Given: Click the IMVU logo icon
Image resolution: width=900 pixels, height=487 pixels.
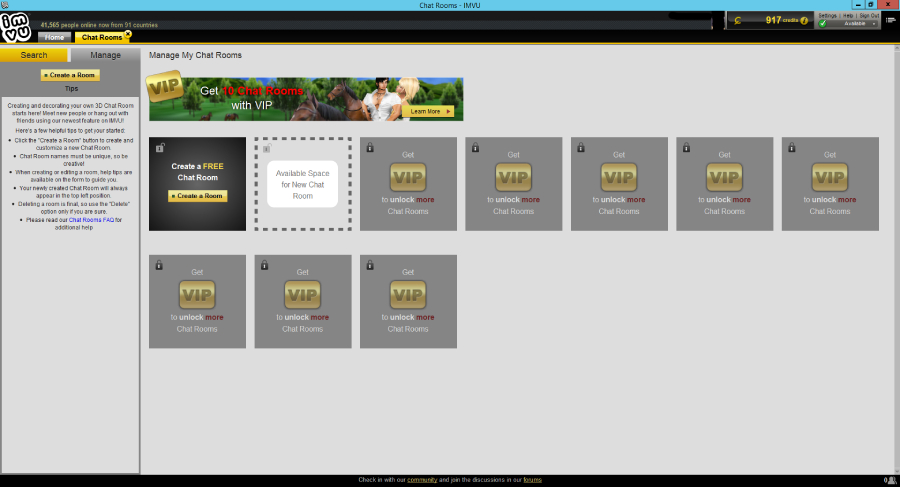Looking at the screenshot, I should coord(16,27).
